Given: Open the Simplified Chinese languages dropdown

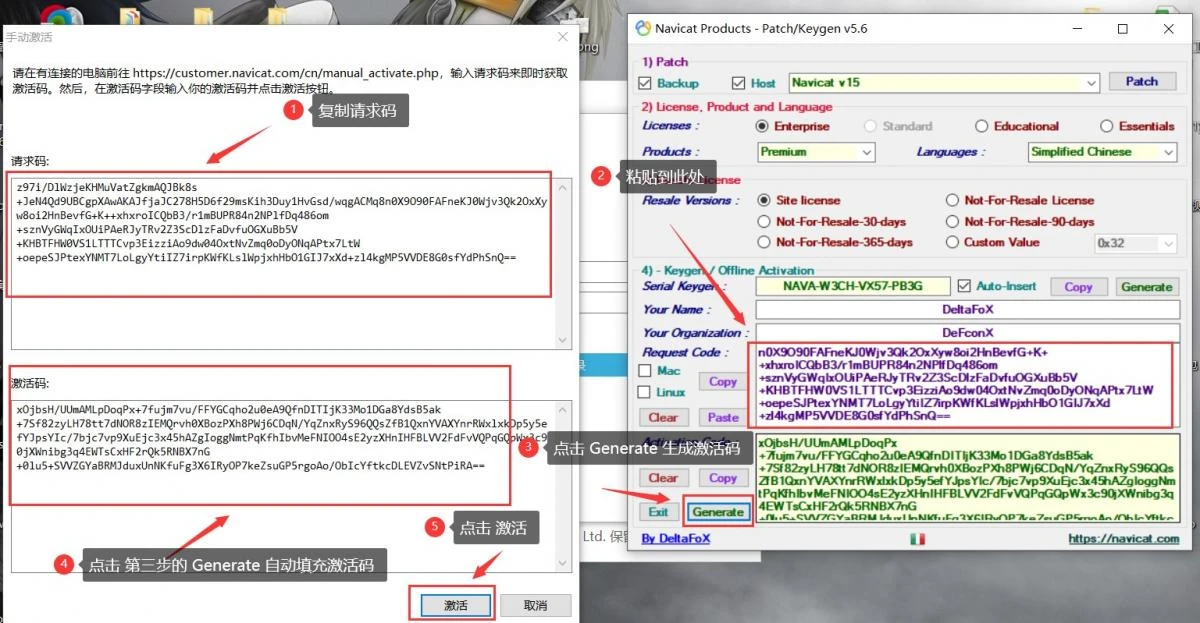Looking at the screenshot, I should point(1103,152).
